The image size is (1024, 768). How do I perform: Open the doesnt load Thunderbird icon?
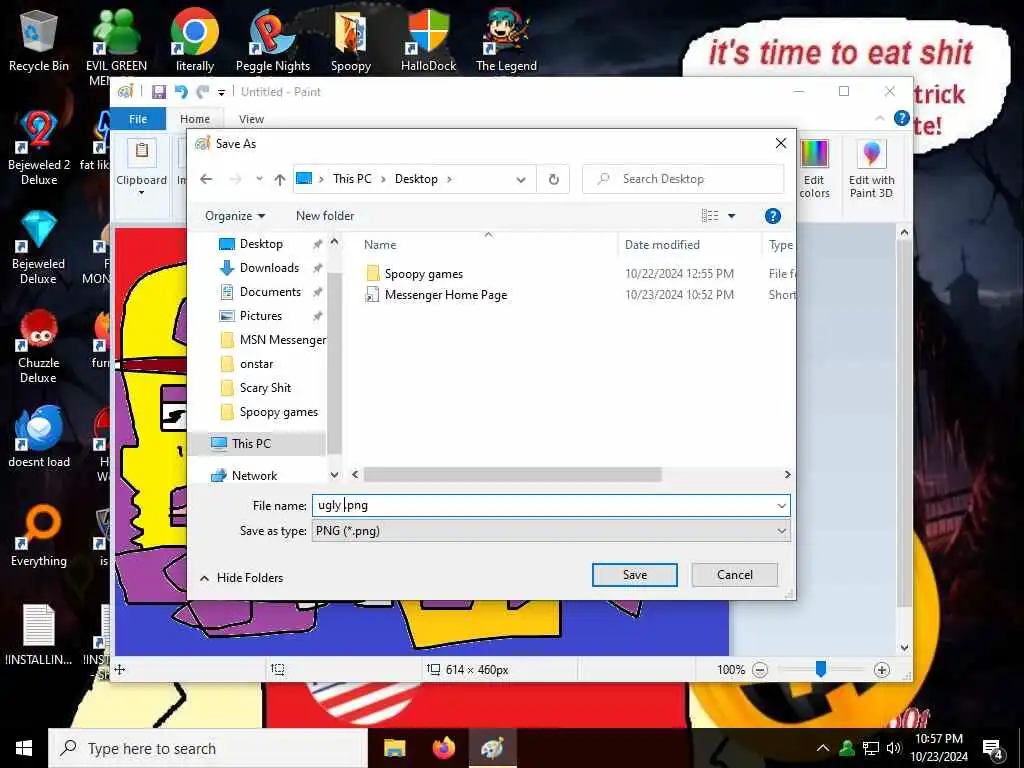pyautogui.click(x=39, y=436)
